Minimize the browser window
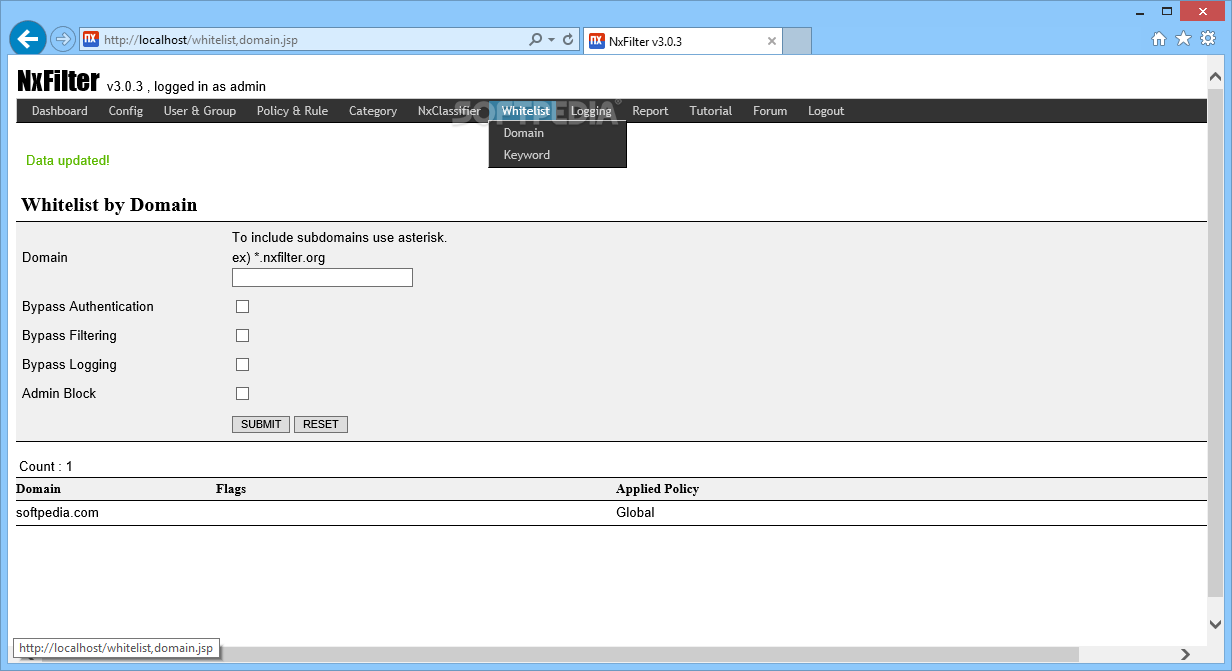This screenshot has width=1232, height=671. pyautogui.click(x=1139, y=11)
